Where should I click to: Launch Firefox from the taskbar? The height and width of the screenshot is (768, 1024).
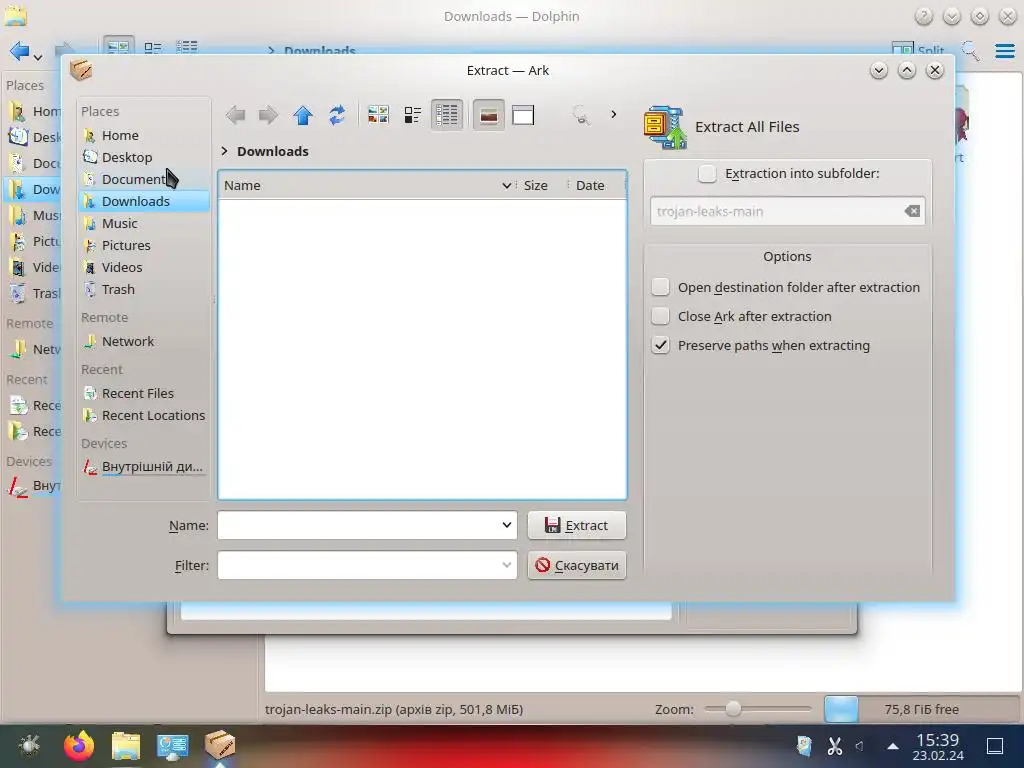click(79, 744)
